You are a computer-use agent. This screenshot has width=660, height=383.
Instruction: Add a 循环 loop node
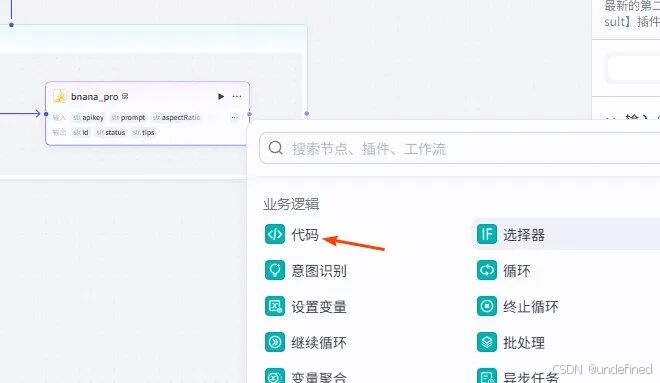504,270
